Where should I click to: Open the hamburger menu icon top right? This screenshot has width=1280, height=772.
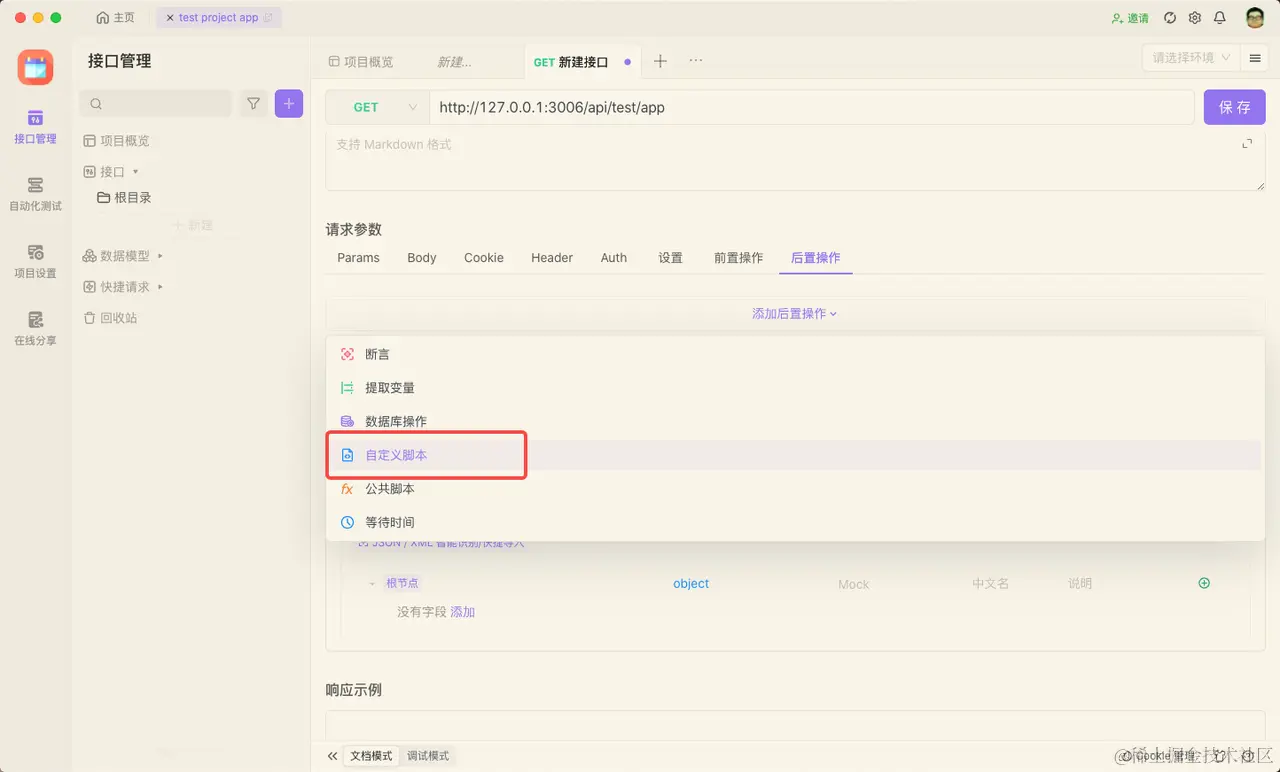[1254, 59]
